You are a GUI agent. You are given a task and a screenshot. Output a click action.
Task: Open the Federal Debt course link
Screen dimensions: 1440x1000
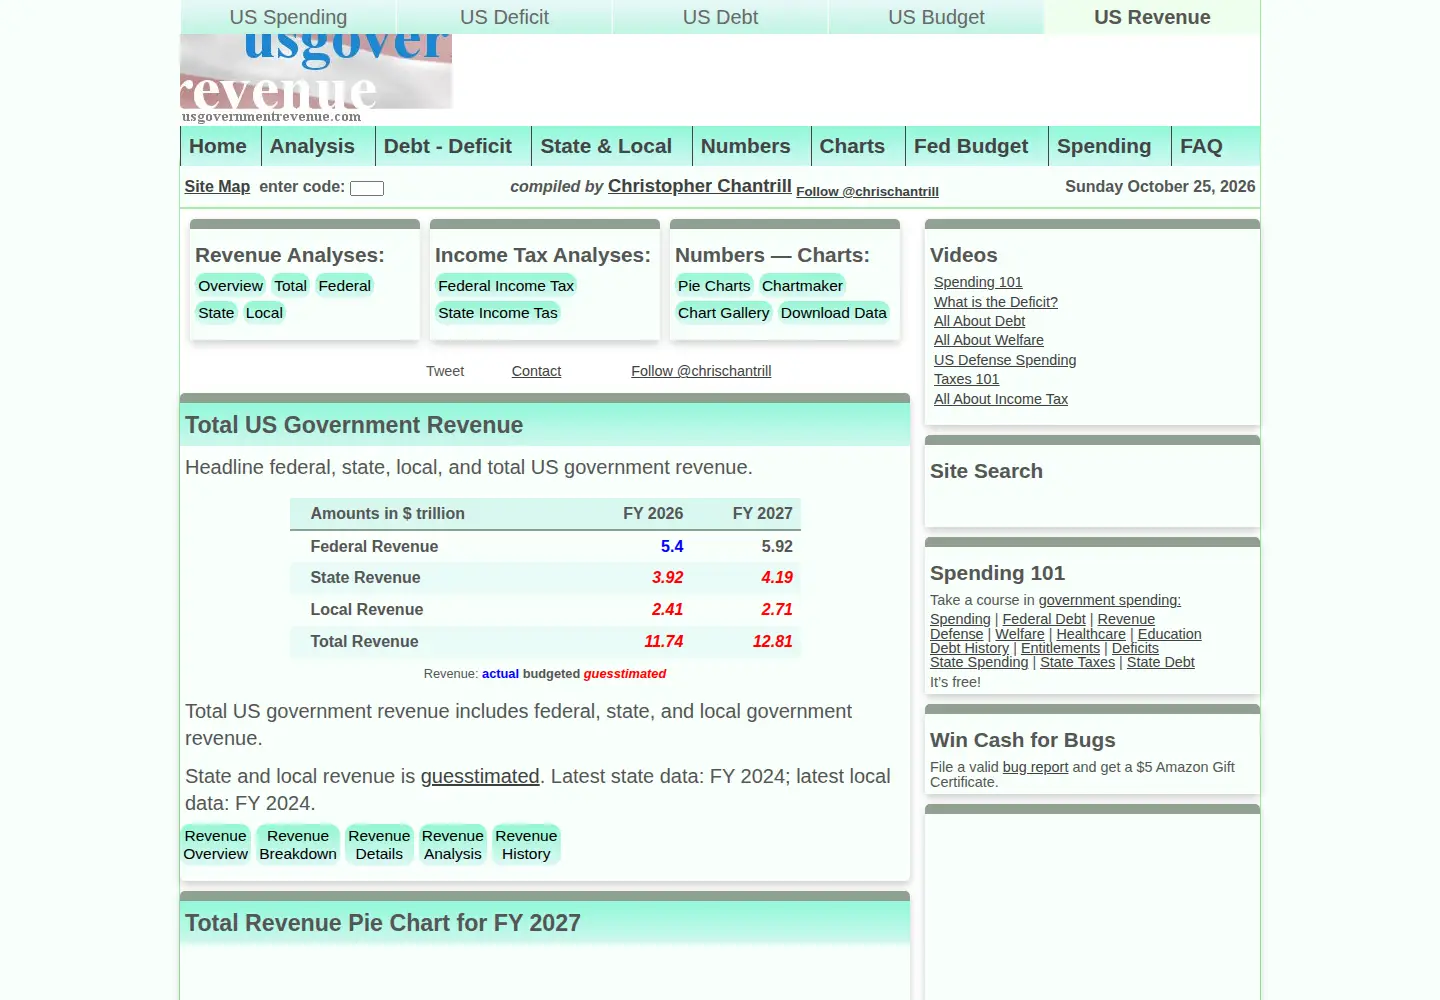(1044, 619)
